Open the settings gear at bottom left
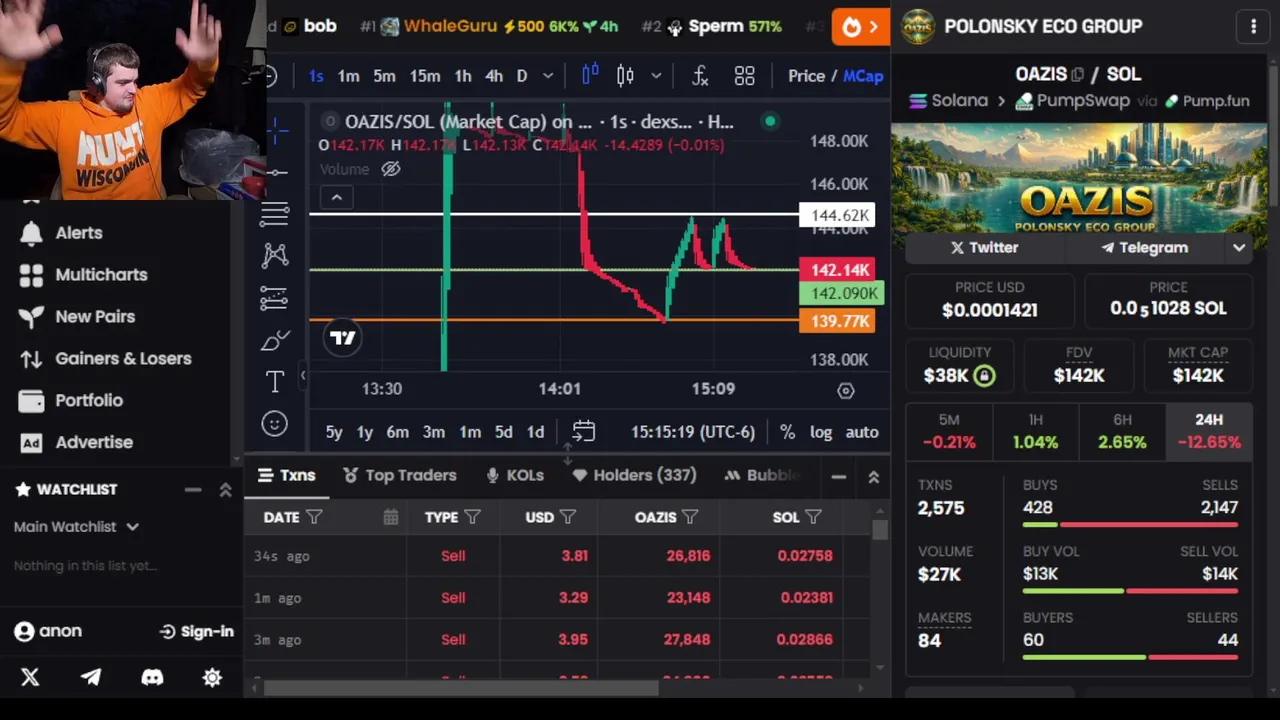This screenshot has width=1280, height=720. (212, 677)
